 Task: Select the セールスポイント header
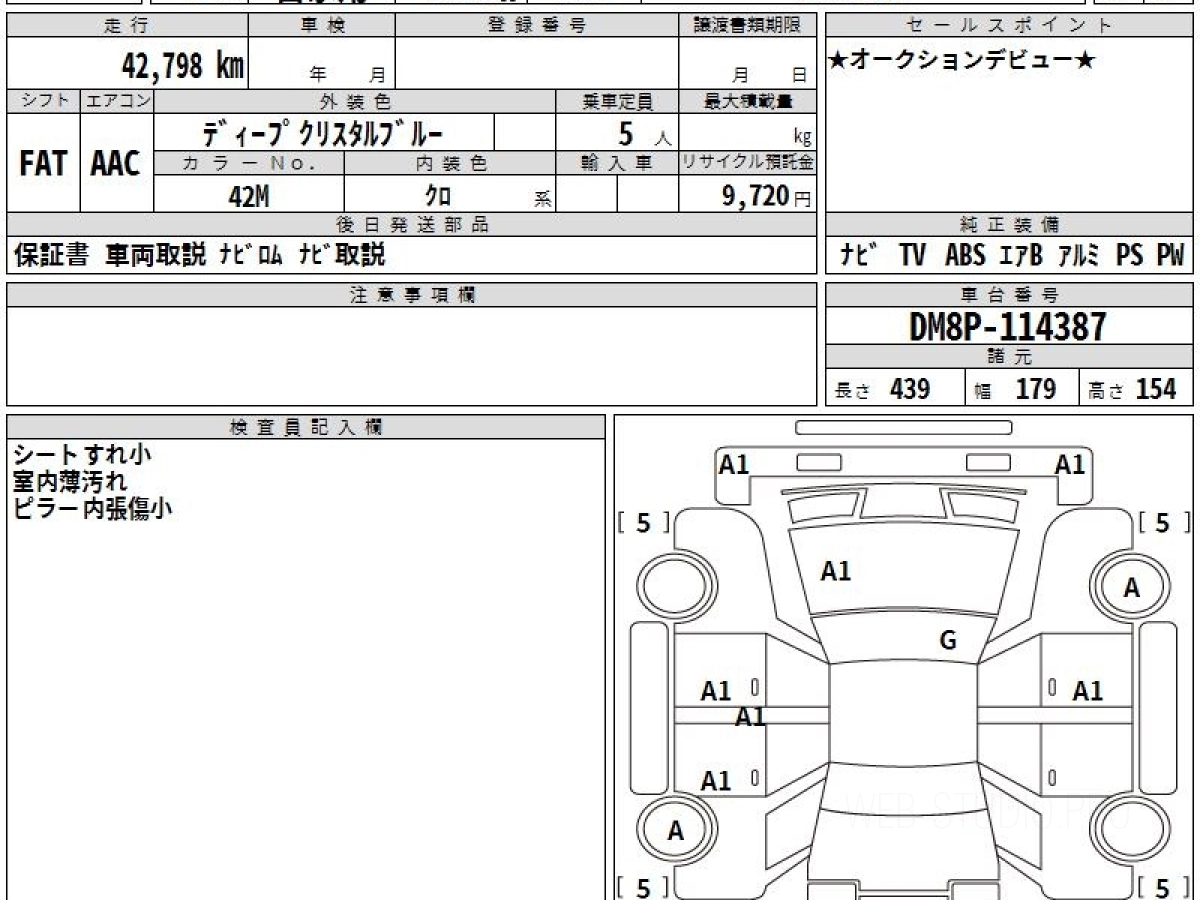[x=1009, y=26]
